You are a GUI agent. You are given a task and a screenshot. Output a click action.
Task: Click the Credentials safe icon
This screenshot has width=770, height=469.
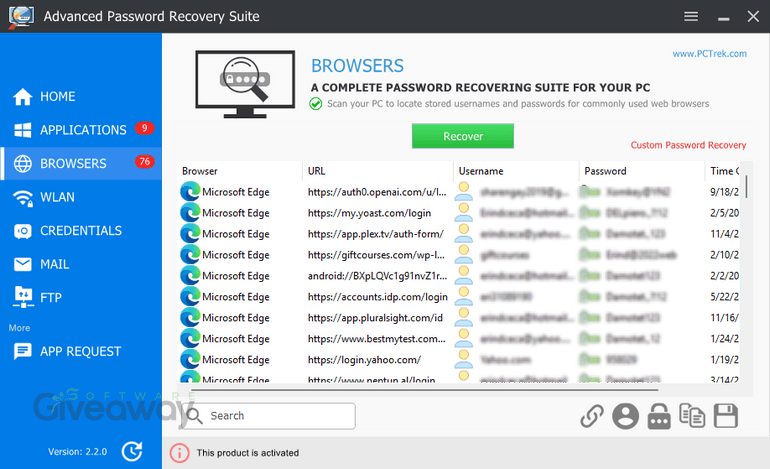coord(23,231)
